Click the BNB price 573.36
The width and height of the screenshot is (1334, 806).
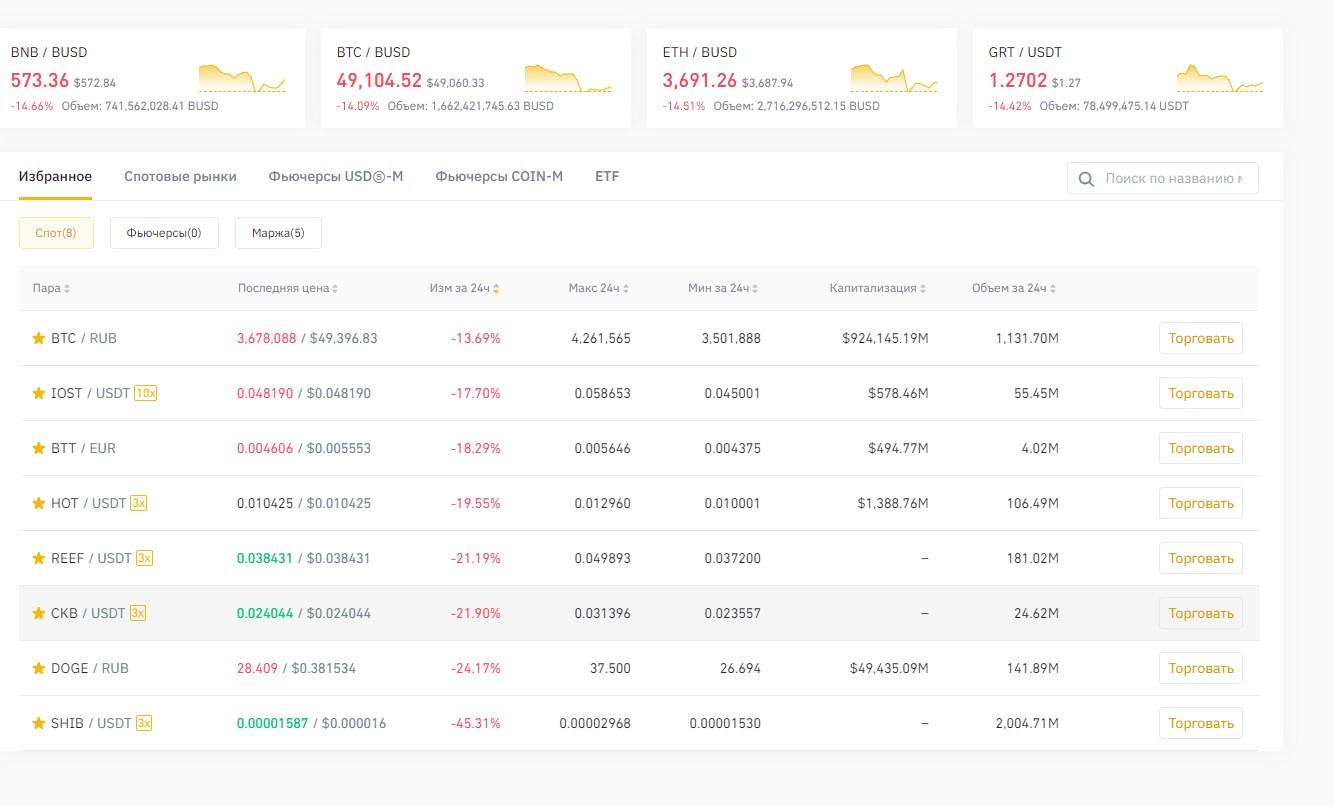[40, 81]
